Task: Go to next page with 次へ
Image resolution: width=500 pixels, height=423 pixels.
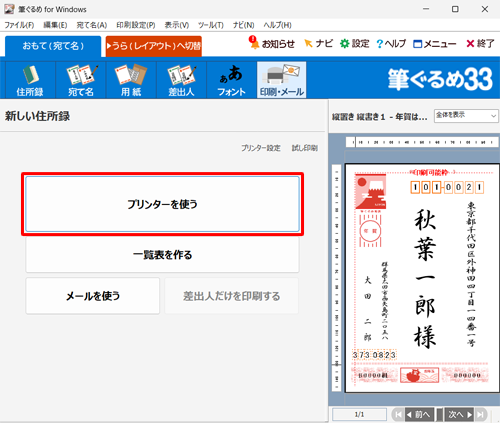Action: pyautogui.click(x=460, y=415)
